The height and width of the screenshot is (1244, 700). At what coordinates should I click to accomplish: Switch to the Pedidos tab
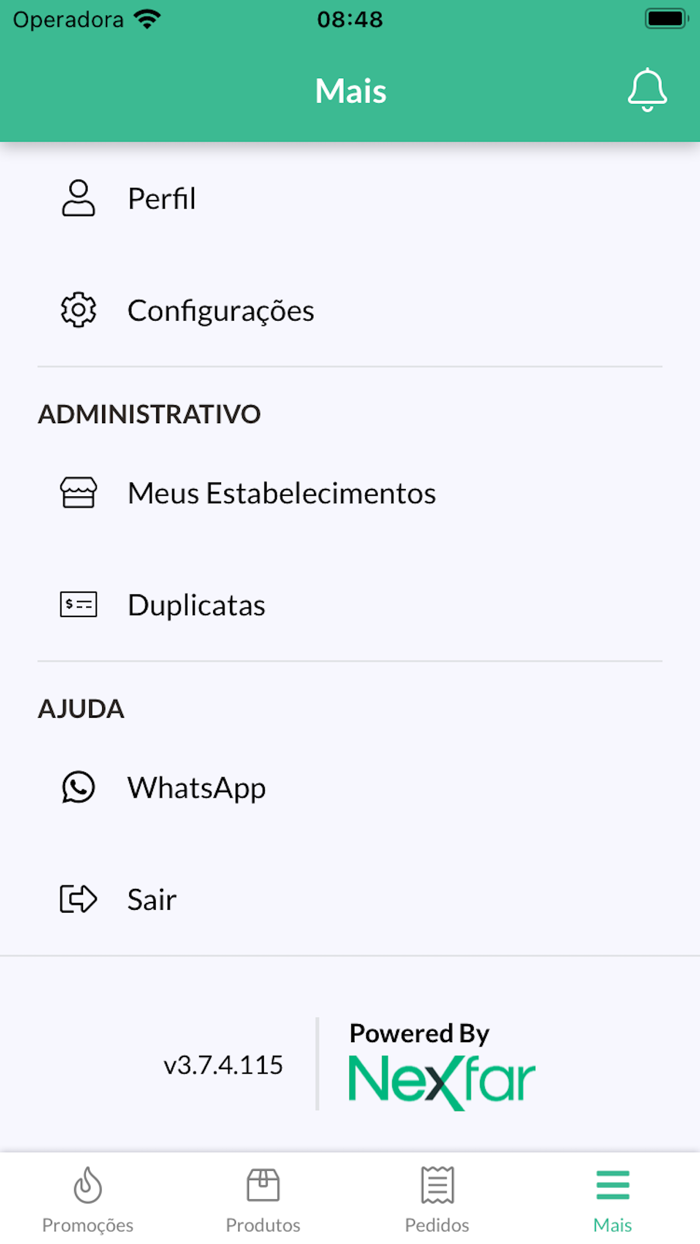437,1200
